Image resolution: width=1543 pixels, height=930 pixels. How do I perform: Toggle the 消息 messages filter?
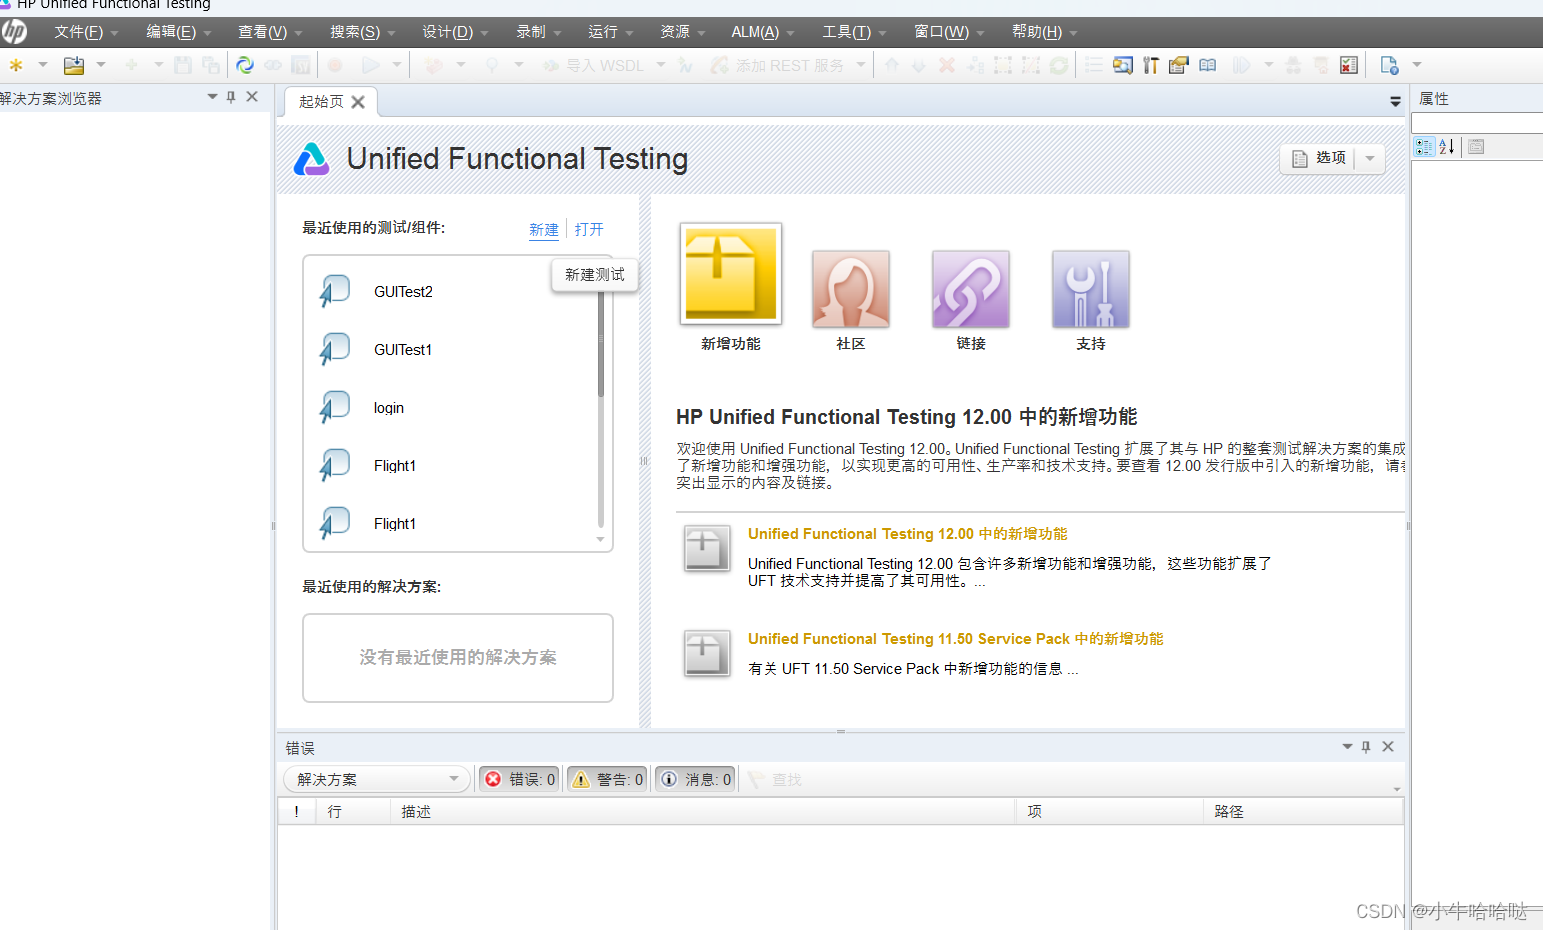pos(694,779)
